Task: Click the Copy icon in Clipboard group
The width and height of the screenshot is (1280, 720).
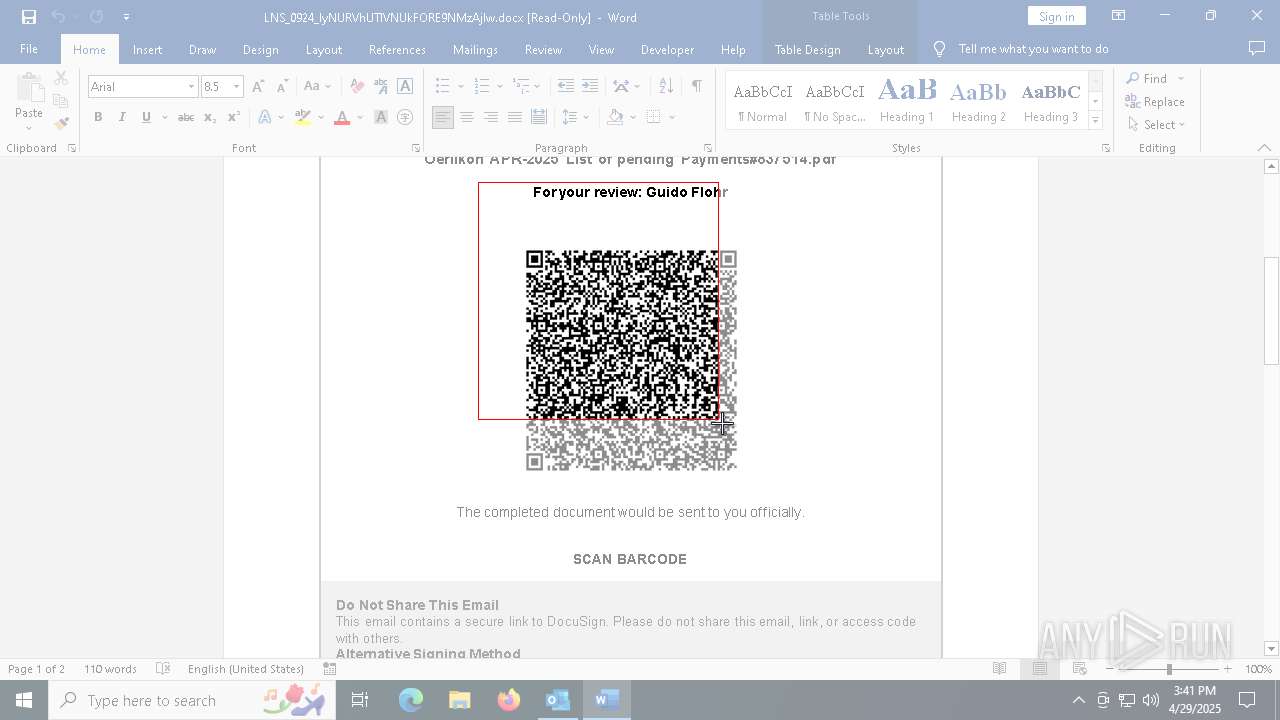Action: (x=61, y=101)
